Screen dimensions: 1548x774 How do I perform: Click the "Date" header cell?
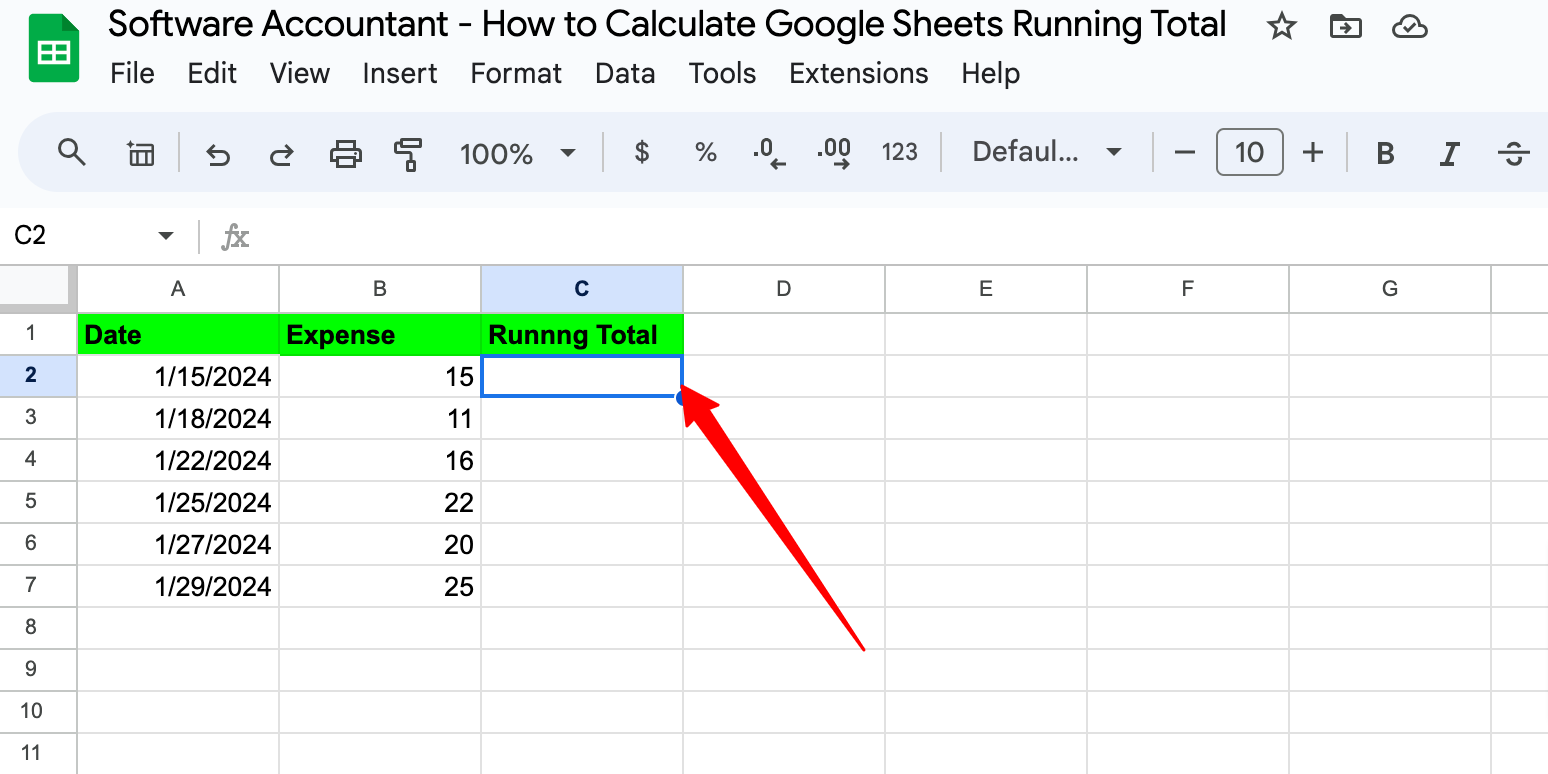[x=178, y=334]
